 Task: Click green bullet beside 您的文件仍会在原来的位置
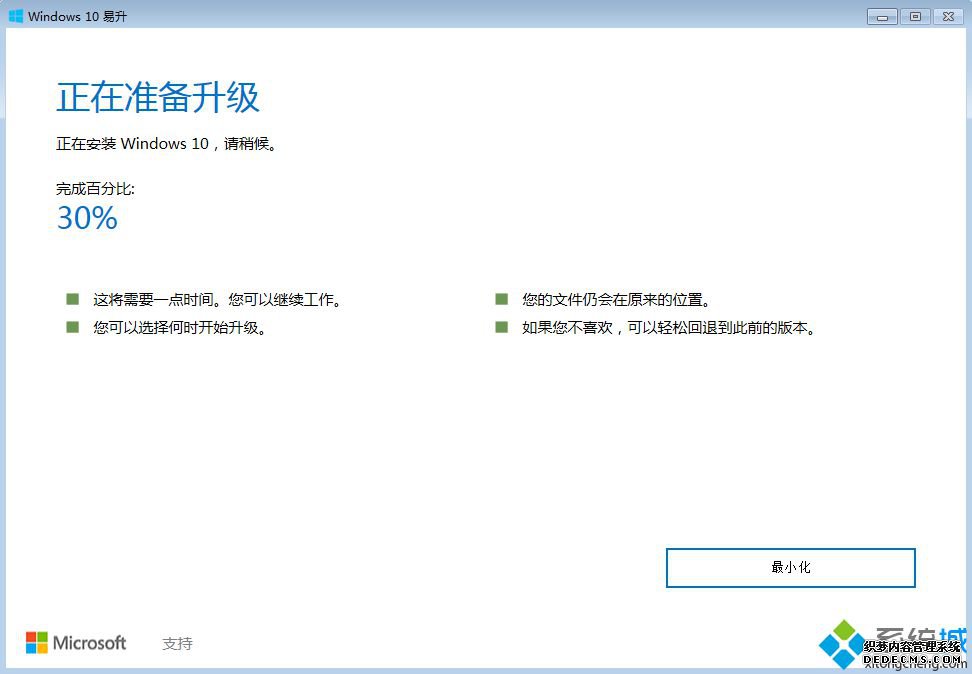pos(501,299)
